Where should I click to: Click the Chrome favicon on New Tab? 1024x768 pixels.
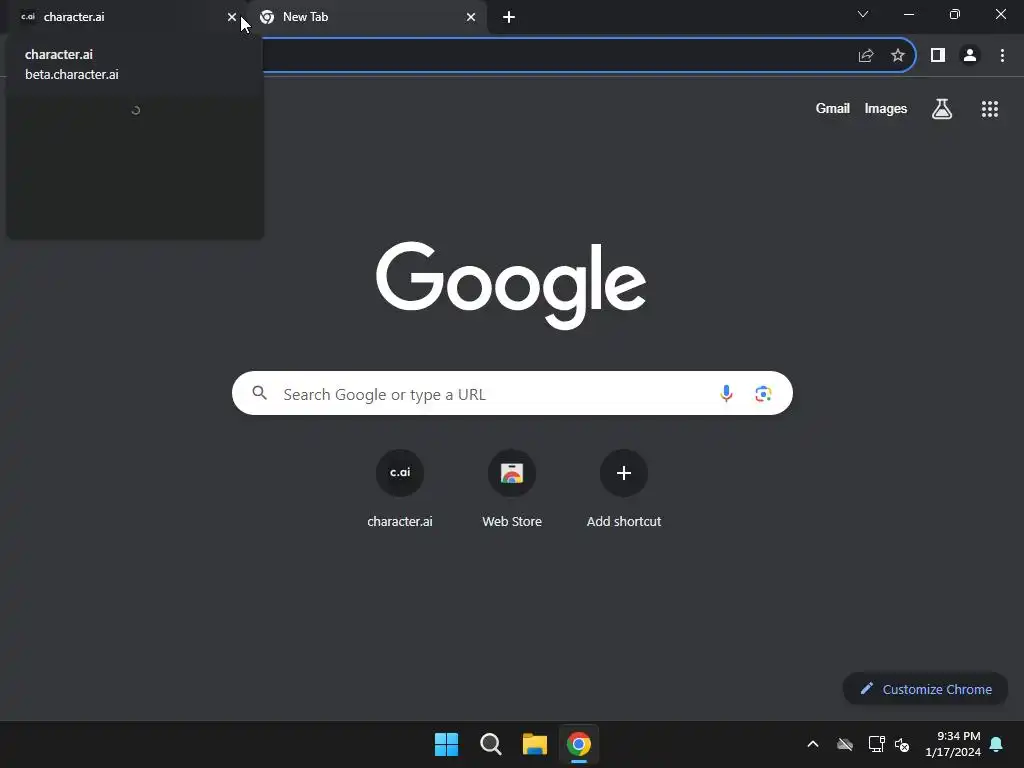coord(267,17)
